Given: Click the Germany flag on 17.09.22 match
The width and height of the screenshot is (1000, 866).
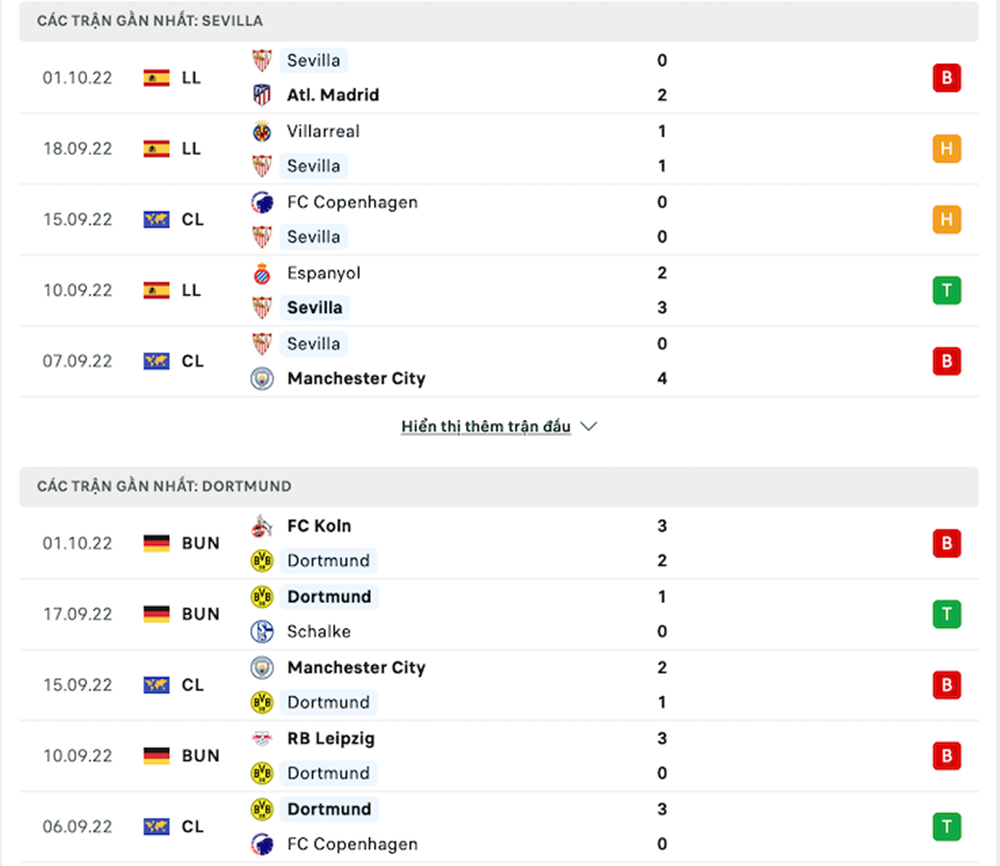Looking at the screenshot, I should coord(156,614).
